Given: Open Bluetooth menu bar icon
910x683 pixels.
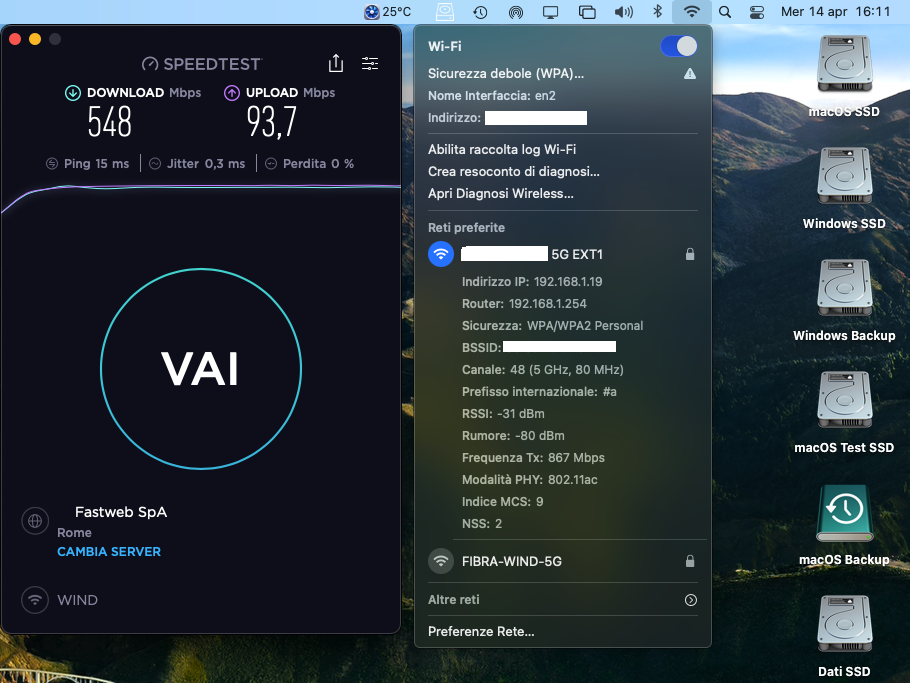Looking at the screenshot, I should pyautogui.click(x=657, y=12).
